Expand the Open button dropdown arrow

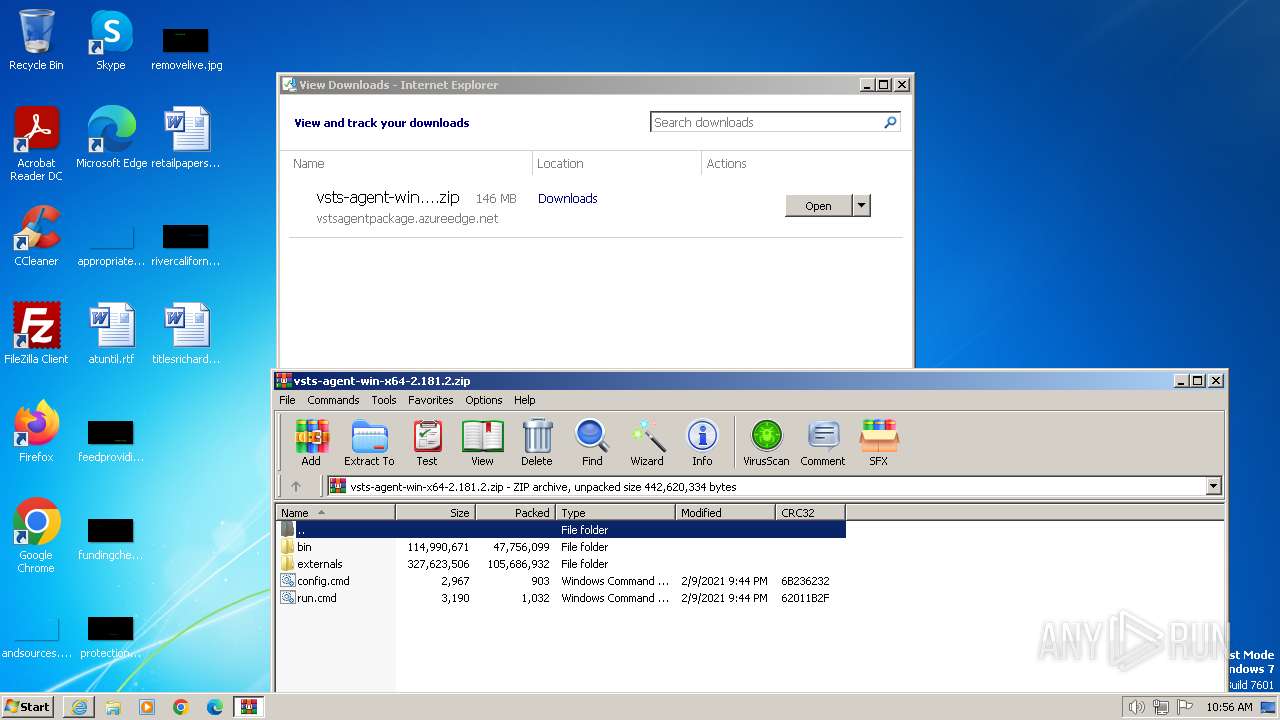pos(861,205)
